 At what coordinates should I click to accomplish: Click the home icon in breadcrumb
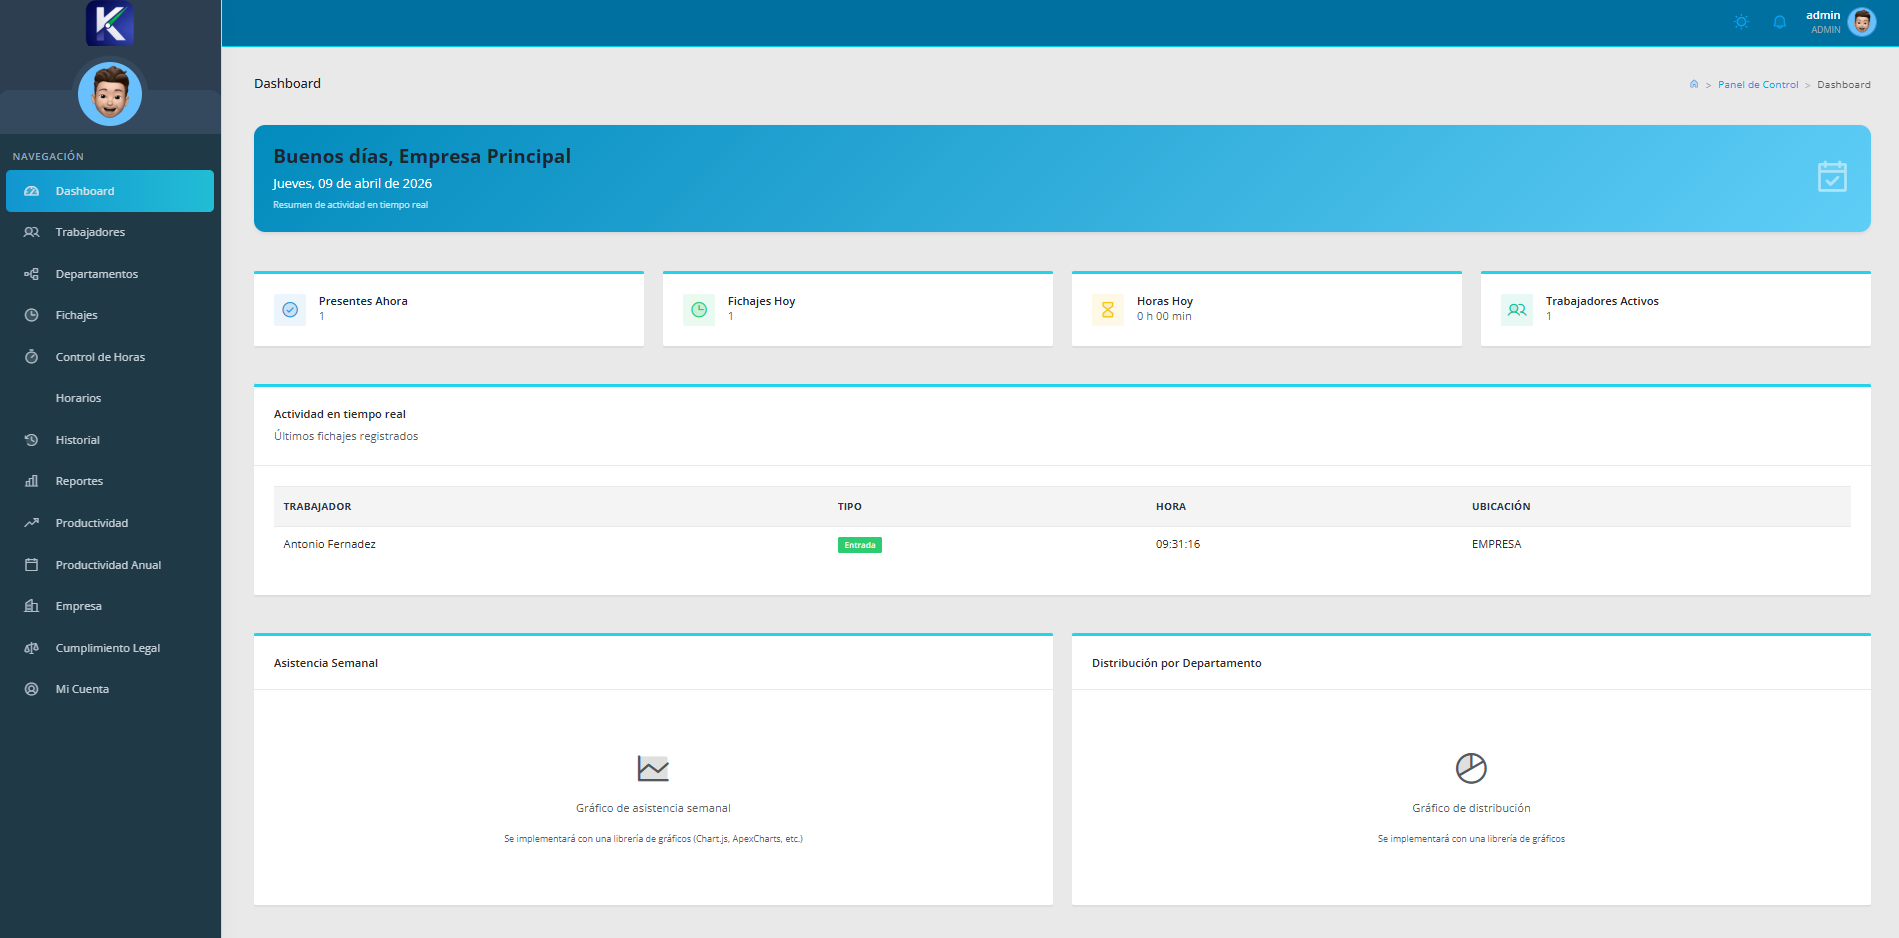1693,84
